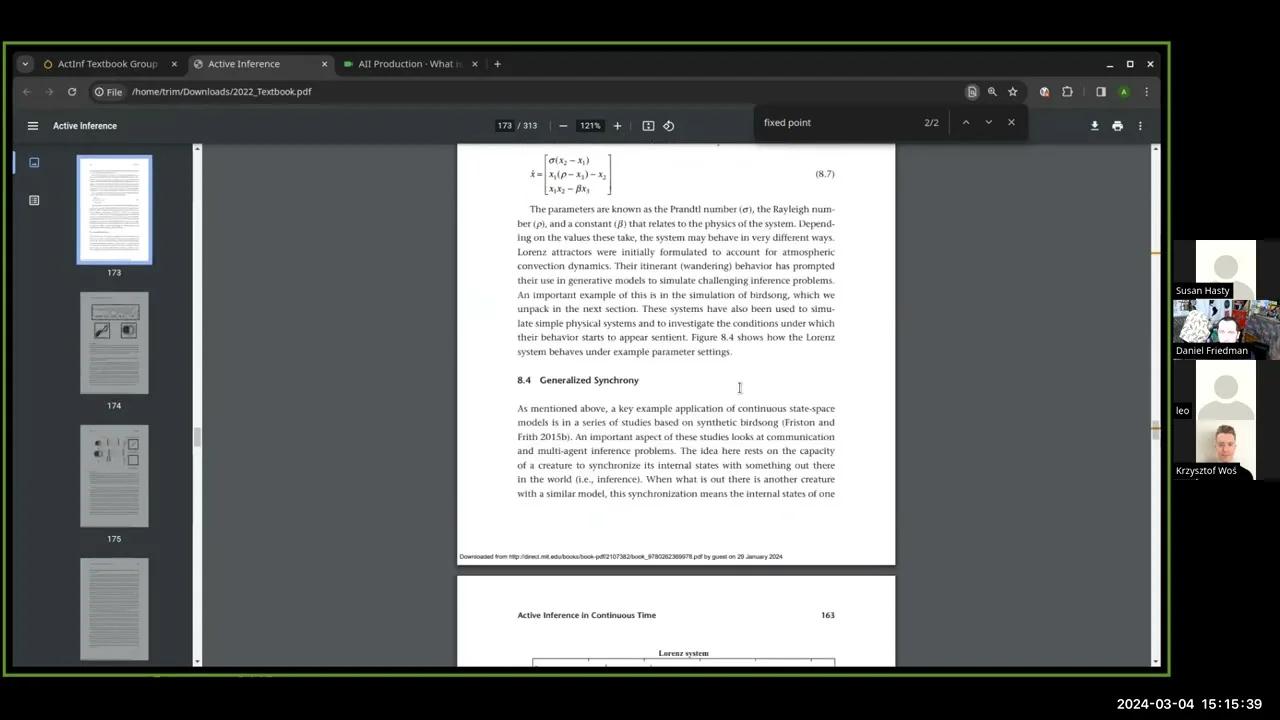Open the Active Inference sidebar menu
Screen dimensions: 1280x720
coord(33,125)
